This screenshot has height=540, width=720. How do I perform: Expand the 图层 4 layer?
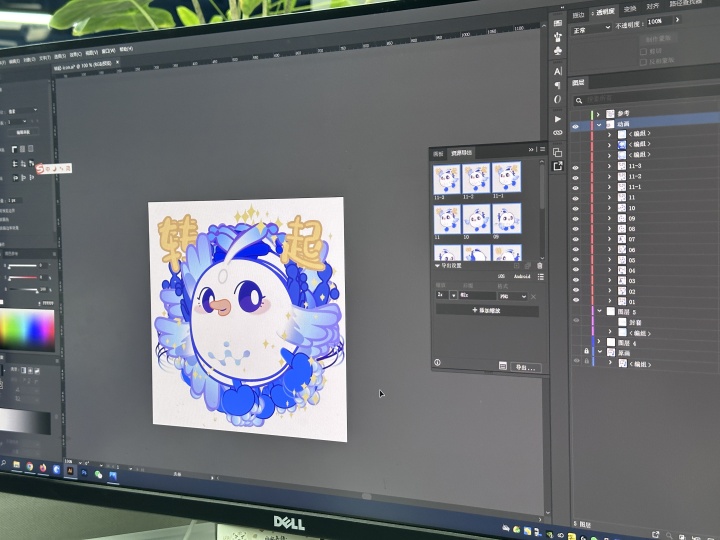(599, 341)
